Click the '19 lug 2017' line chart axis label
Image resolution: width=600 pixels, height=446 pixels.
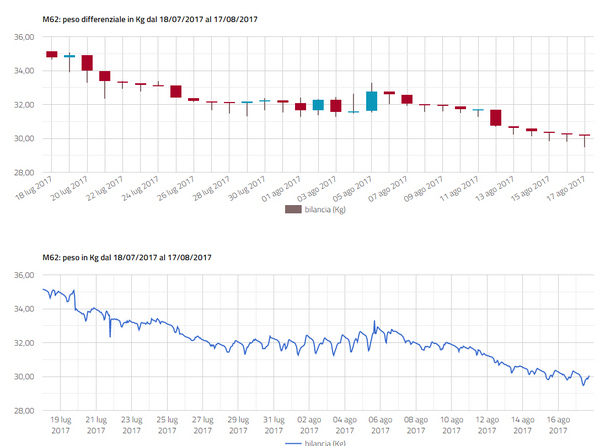click(x=60, y=425)
